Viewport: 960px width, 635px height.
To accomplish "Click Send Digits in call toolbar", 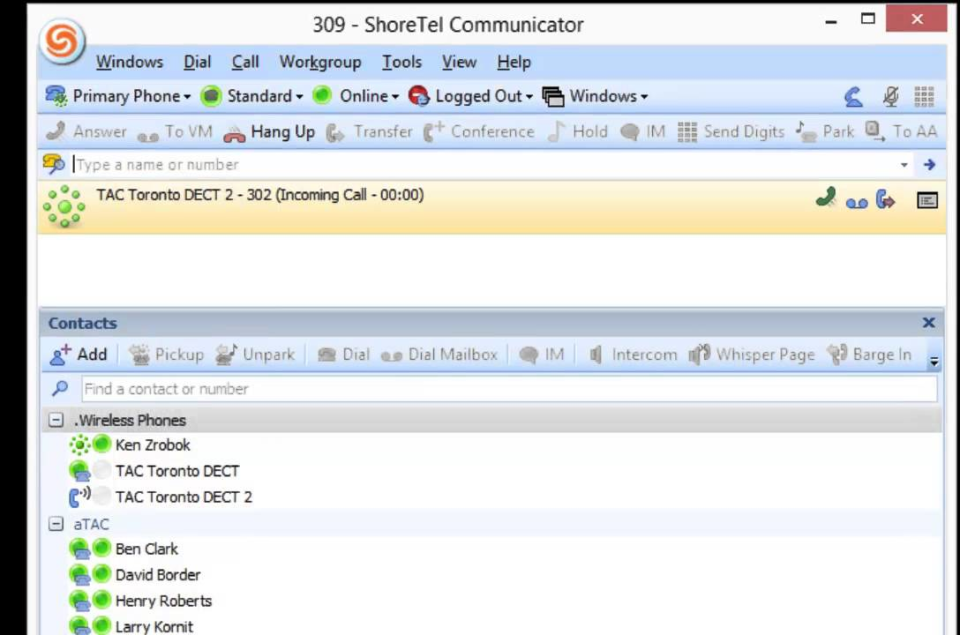I will tap(731, 132).
